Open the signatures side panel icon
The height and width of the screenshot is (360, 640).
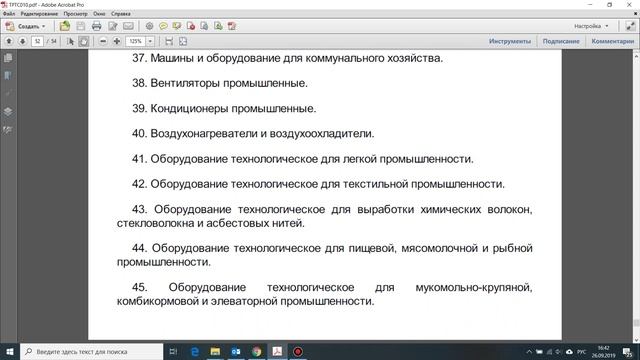(8, 130)
